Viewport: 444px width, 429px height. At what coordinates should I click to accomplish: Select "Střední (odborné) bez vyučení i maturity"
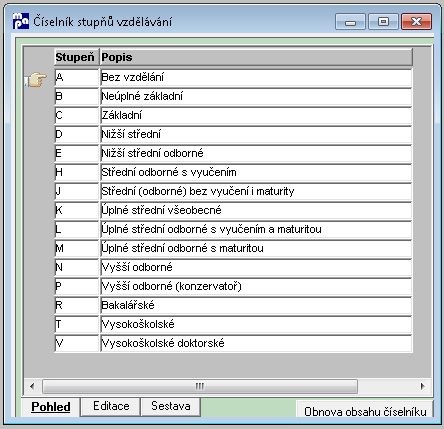[256, 192]
